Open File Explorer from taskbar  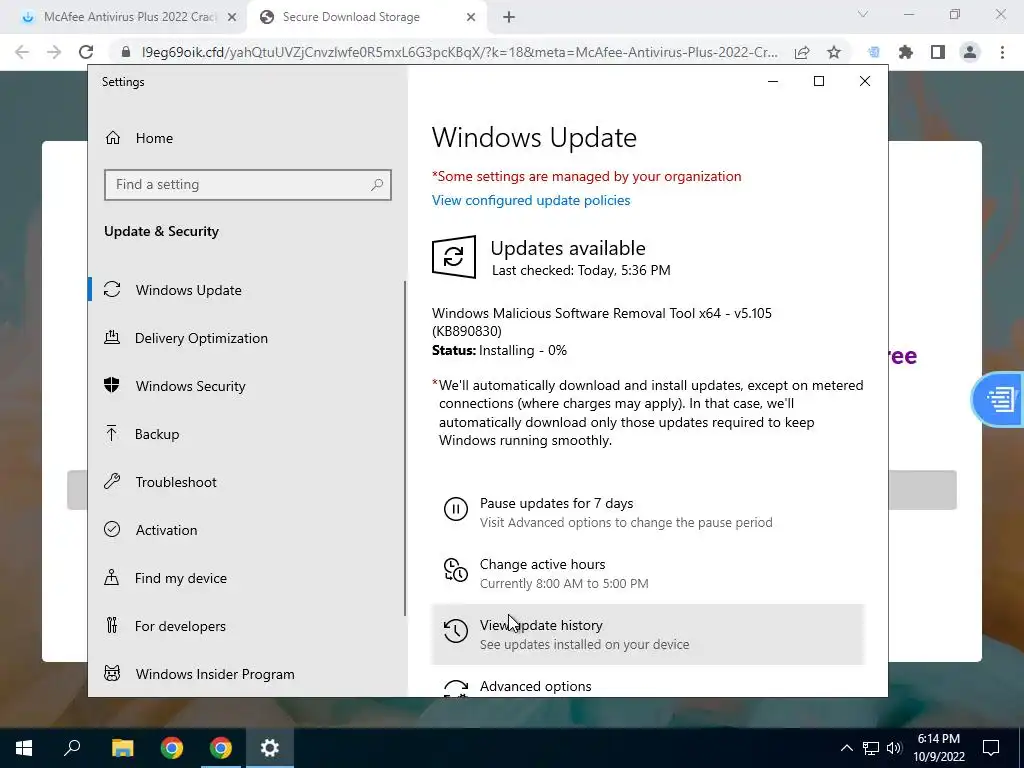[x=122, y=748]
